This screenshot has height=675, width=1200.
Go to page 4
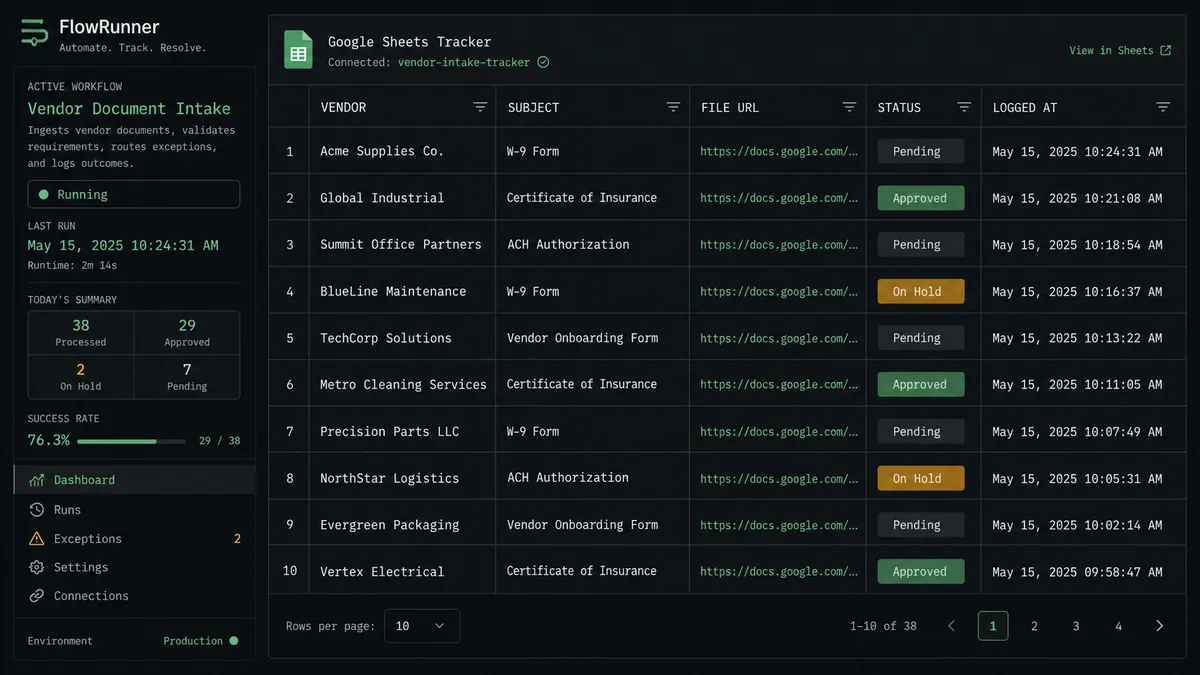click(1118, 626)
